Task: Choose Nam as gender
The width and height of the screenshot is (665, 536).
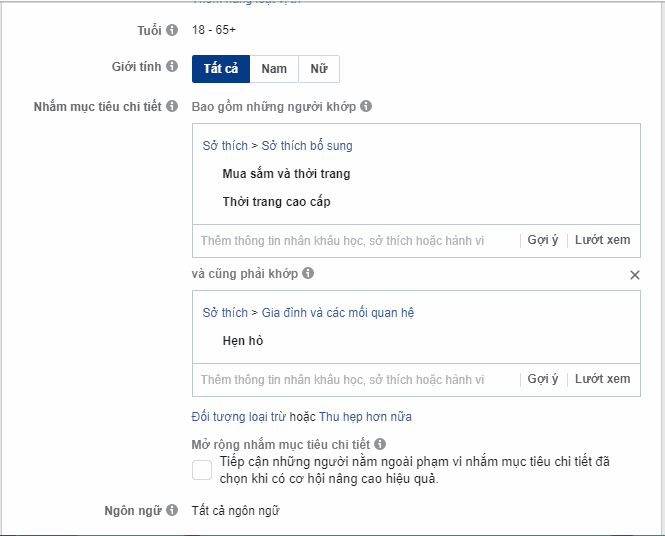Action: [274, 69]
